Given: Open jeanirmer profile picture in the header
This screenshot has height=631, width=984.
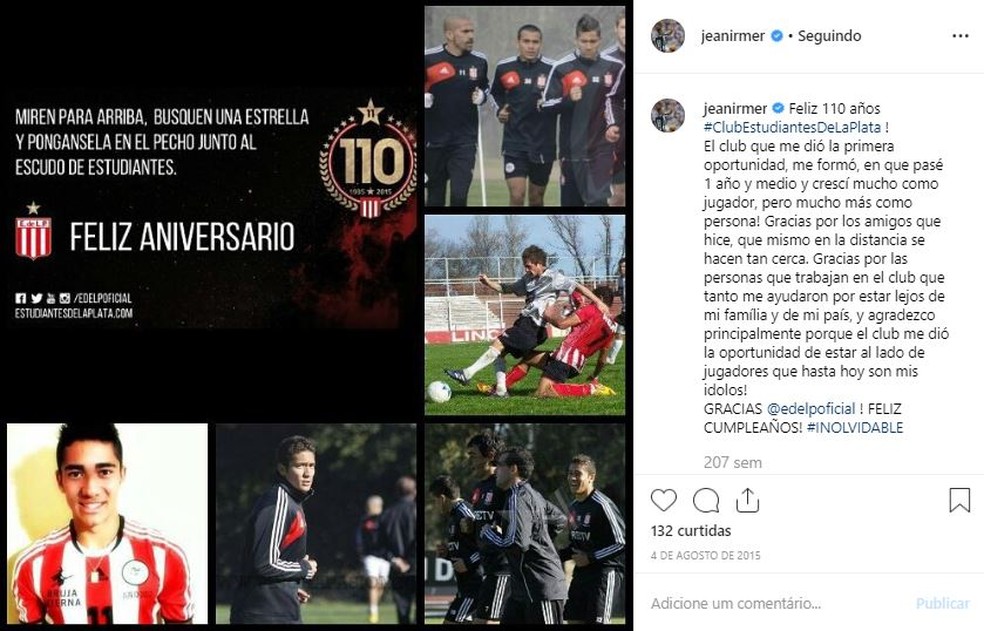Looking at the screenshot, I should click(668, 36).
